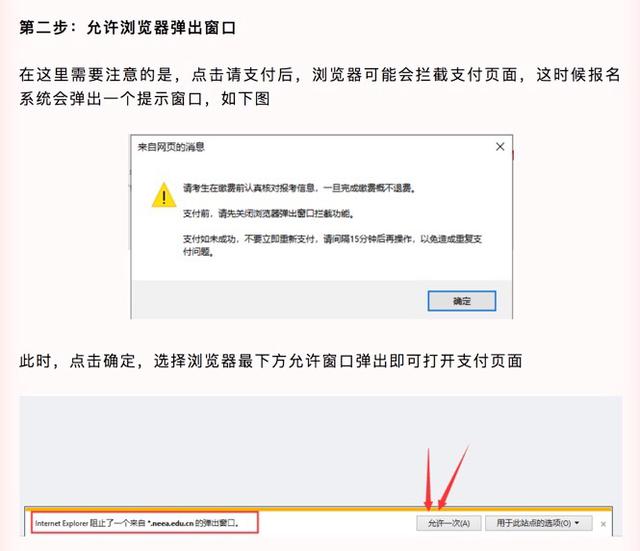Click the 支付前，请先关闭浏览器 message line

point(268,213)
